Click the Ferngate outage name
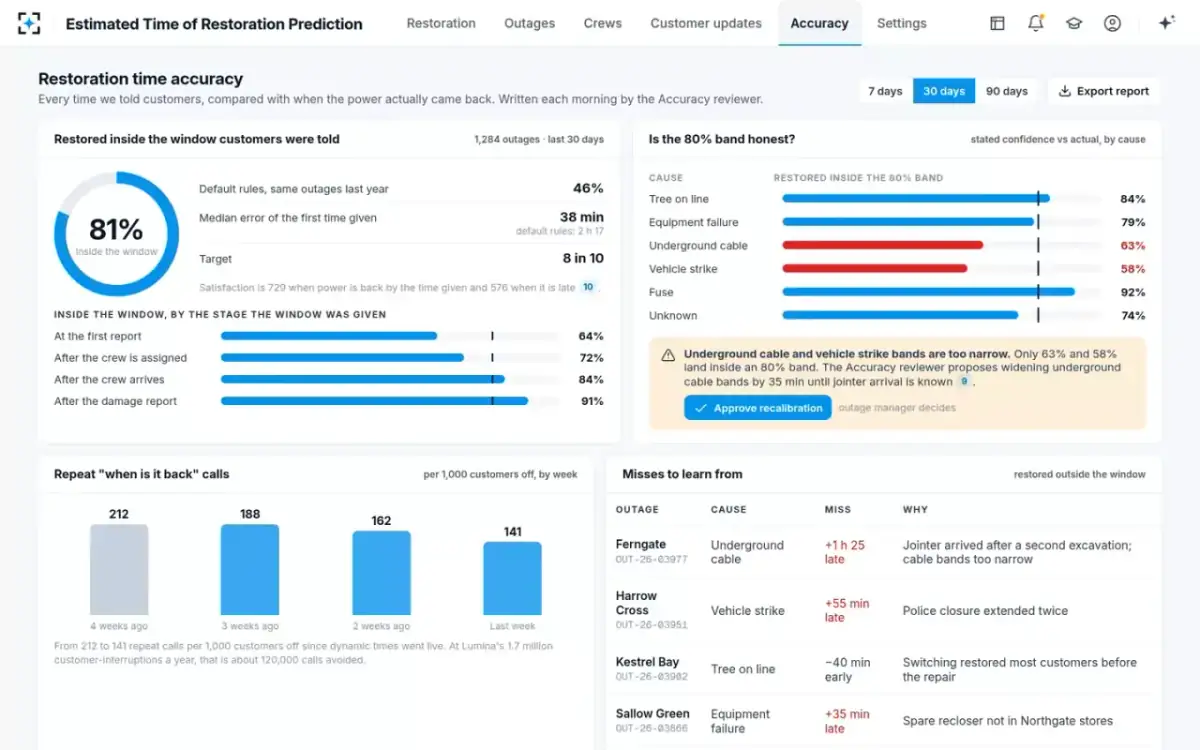 pyautogui.click(x=641, y=544)
